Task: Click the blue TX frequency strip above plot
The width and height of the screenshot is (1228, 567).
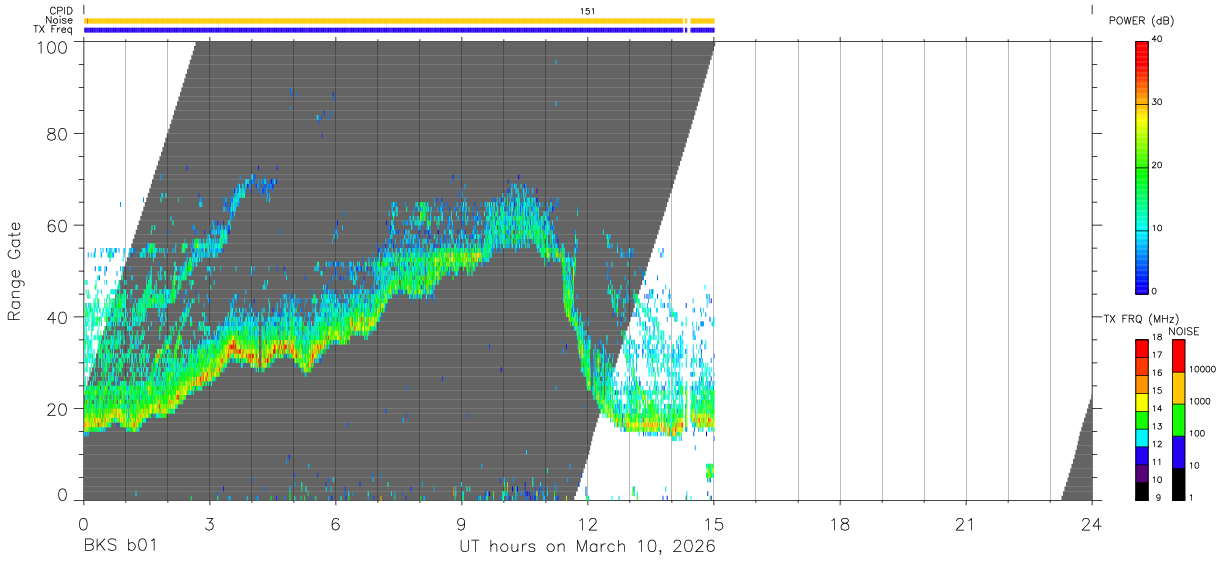Action: tap(399, 30)
